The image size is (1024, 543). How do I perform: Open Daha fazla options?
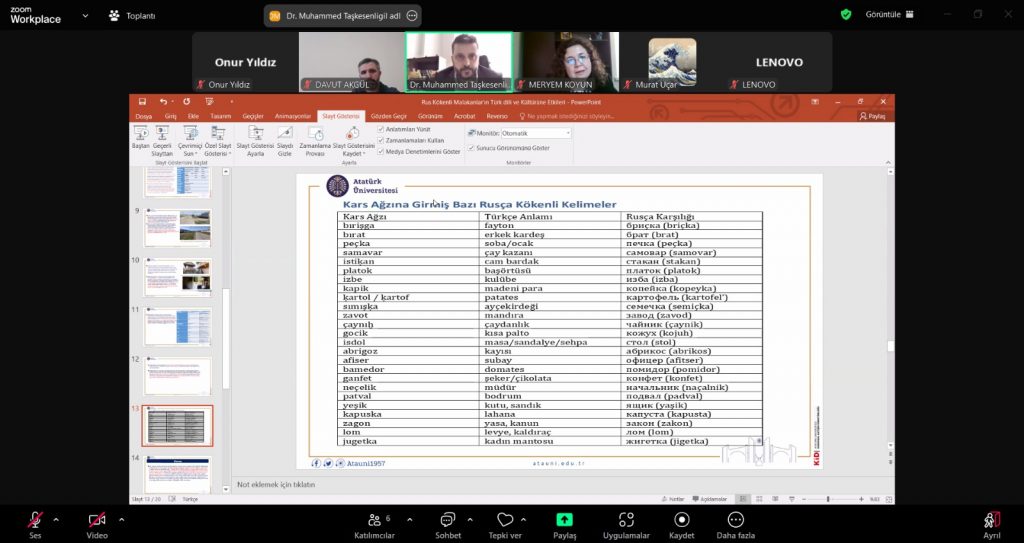point(735,525)
